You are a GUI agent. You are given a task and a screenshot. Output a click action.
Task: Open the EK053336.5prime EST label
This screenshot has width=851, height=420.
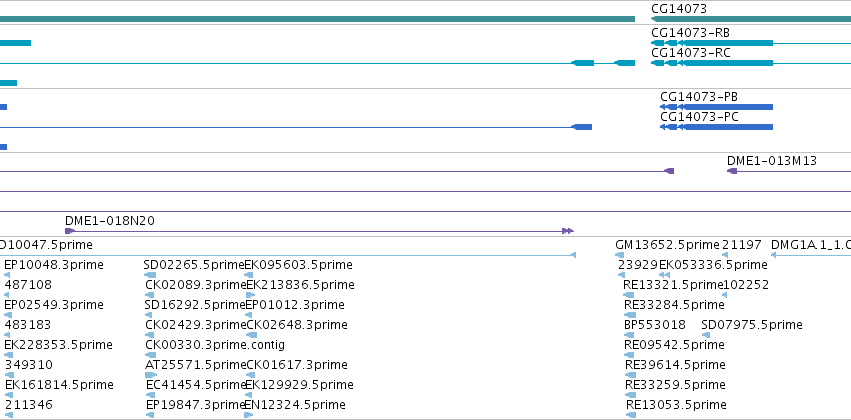pyautogui.click(x=713, y=265)
